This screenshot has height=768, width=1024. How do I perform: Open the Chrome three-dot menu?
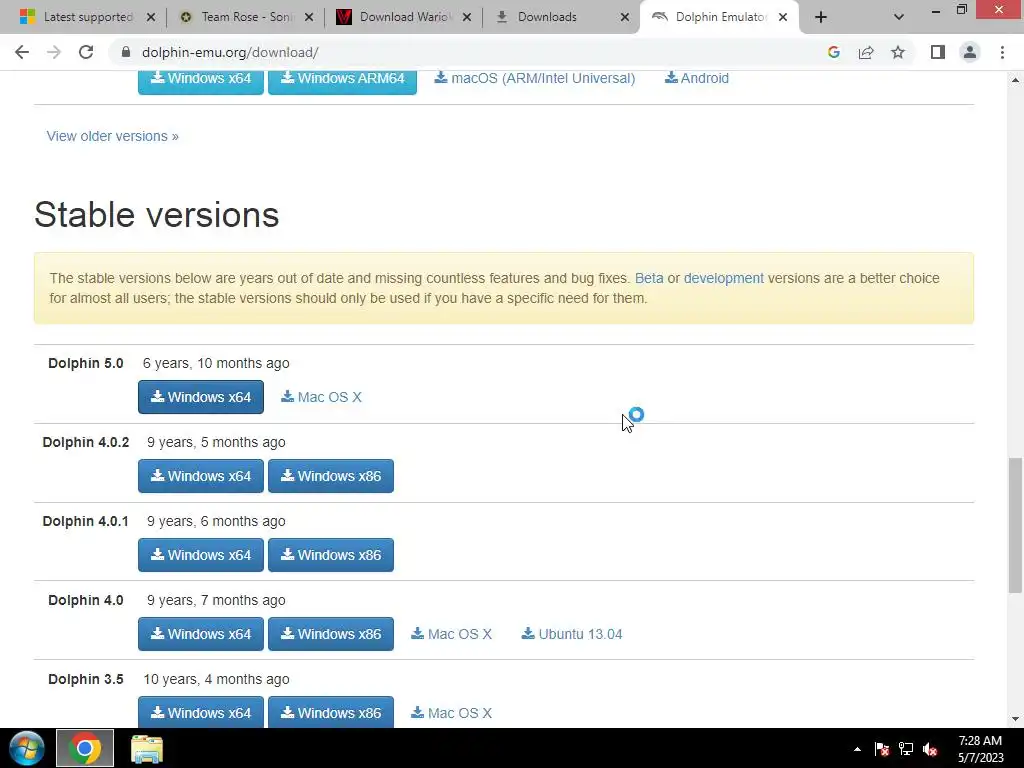point(1002,52)
